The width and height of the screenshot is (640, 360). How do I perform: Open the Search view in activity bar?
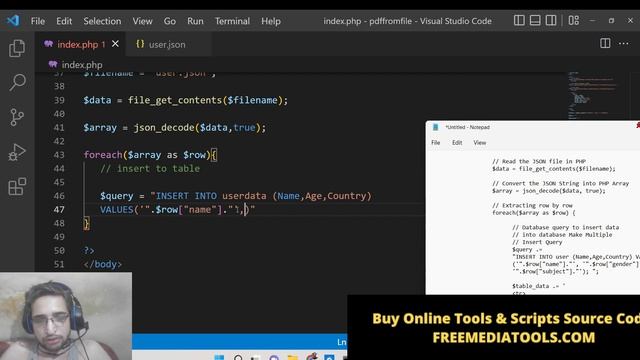coord(17,82)
